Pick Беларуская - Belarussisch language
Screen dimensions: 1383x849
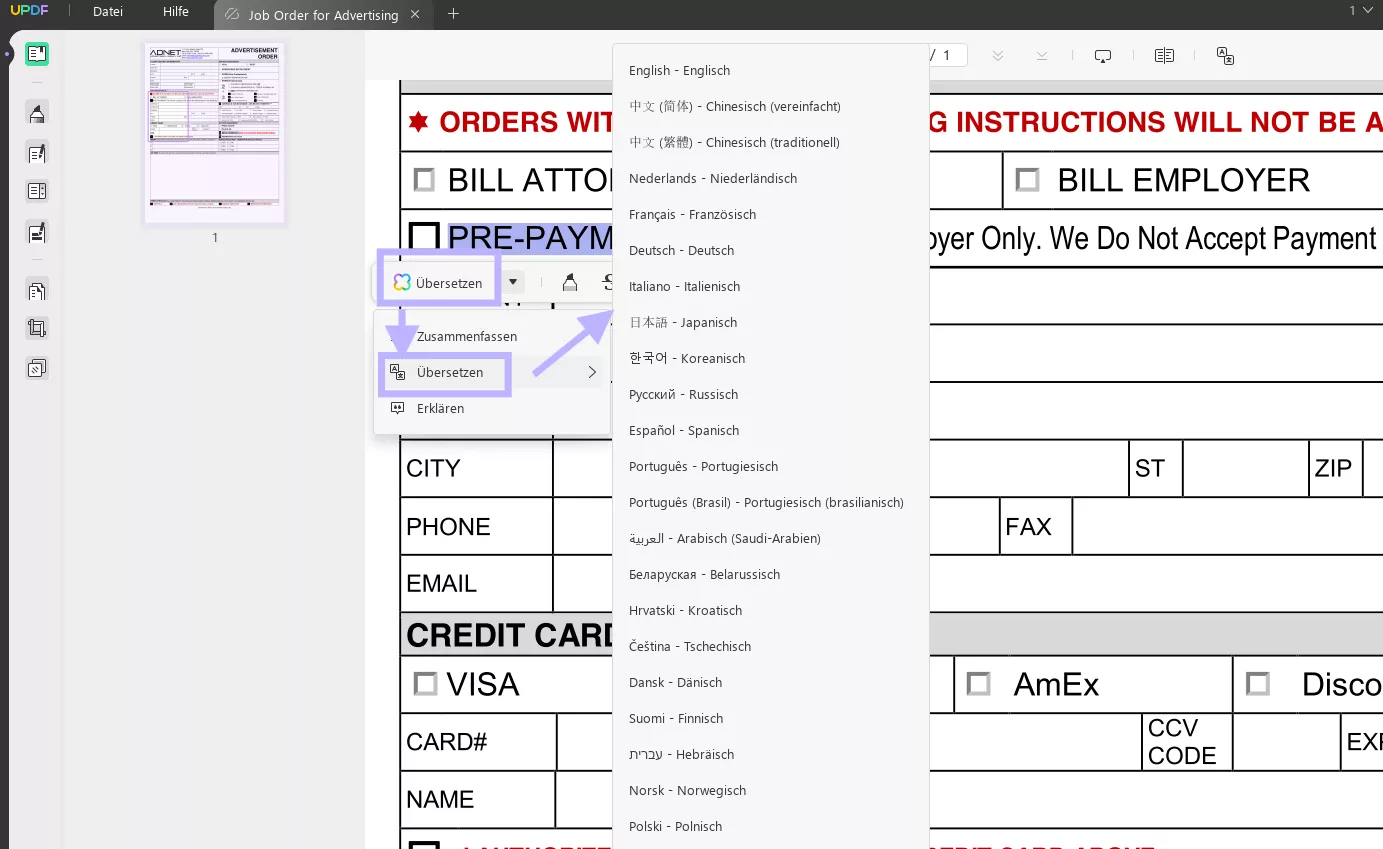704,575
